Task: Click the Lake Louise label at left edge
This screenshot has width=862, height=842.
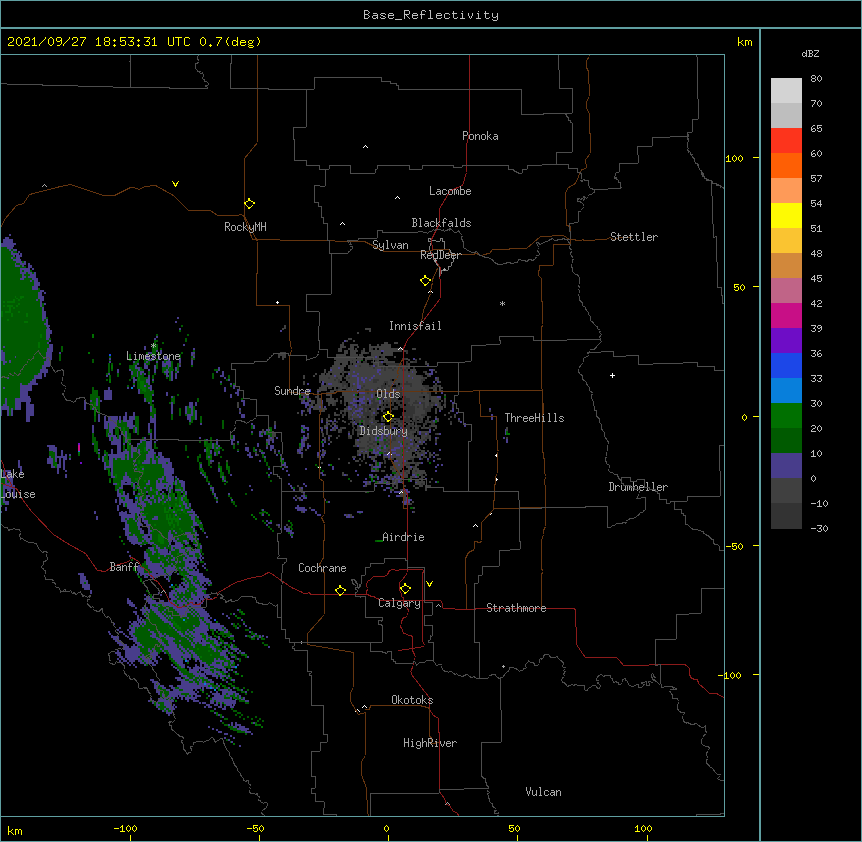Action: (18, 484)
